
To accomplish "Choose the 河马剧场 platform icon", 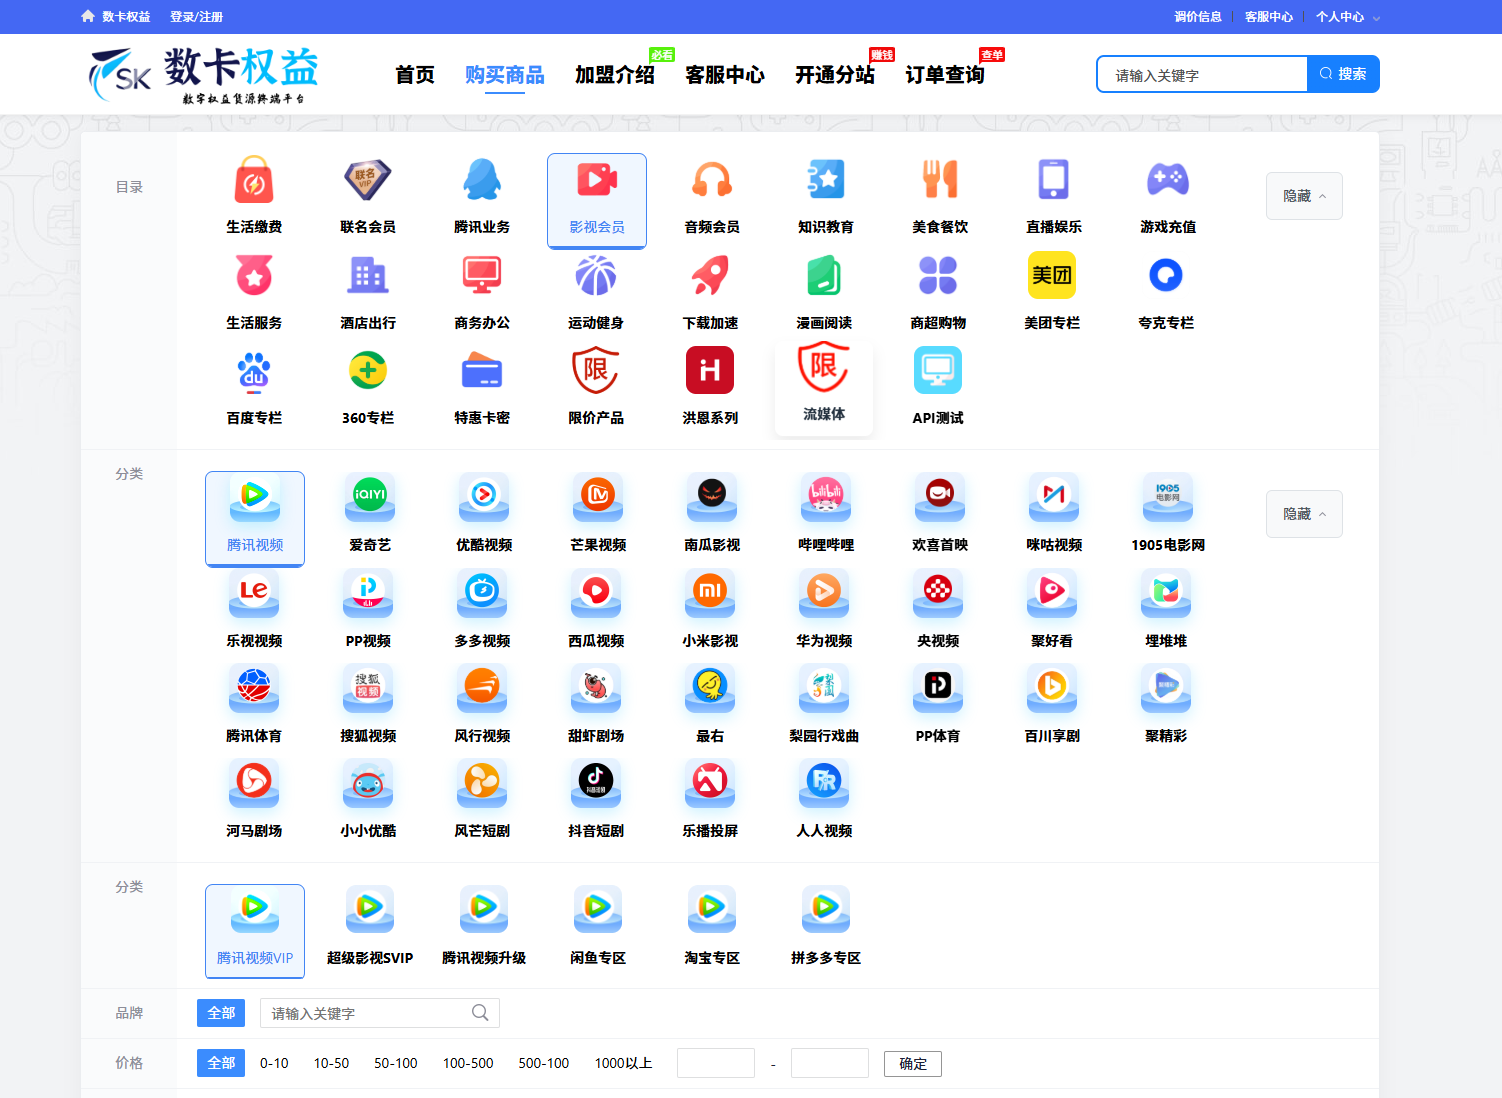I will coord(254,783).
